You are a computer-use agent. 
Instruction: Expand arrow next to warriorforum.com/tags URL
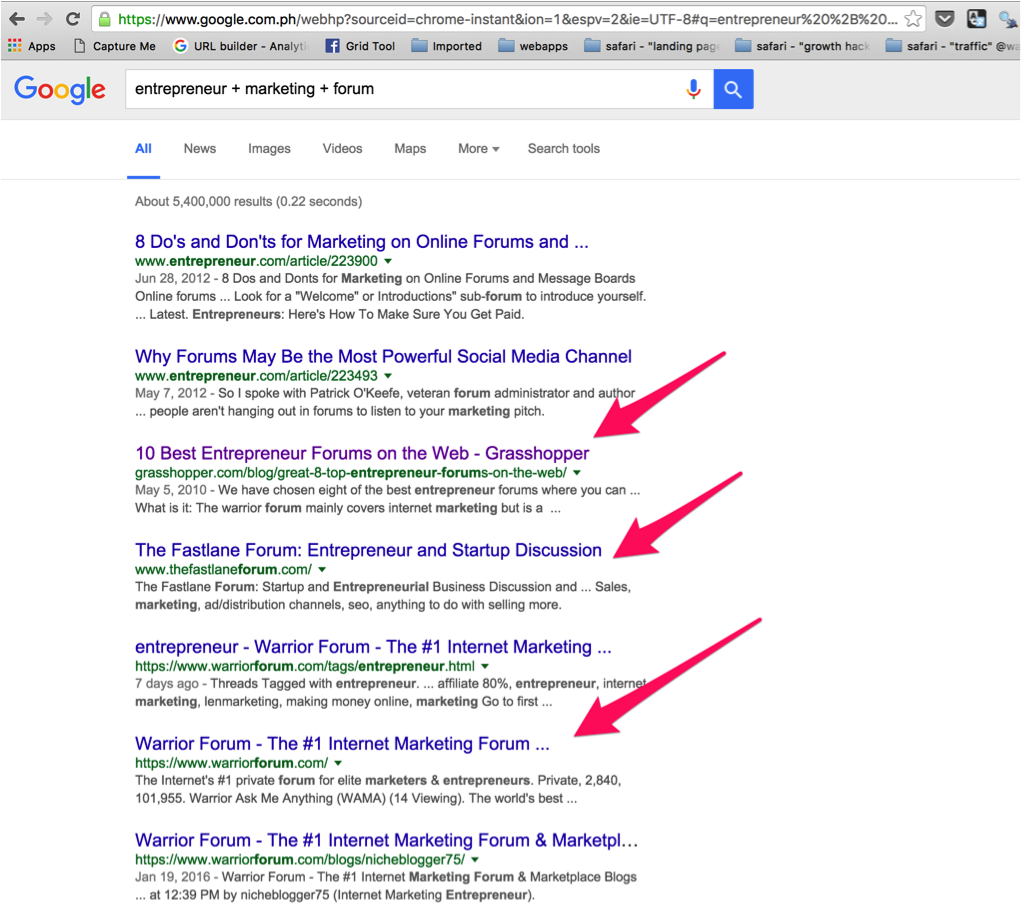(x=484, y=666)
